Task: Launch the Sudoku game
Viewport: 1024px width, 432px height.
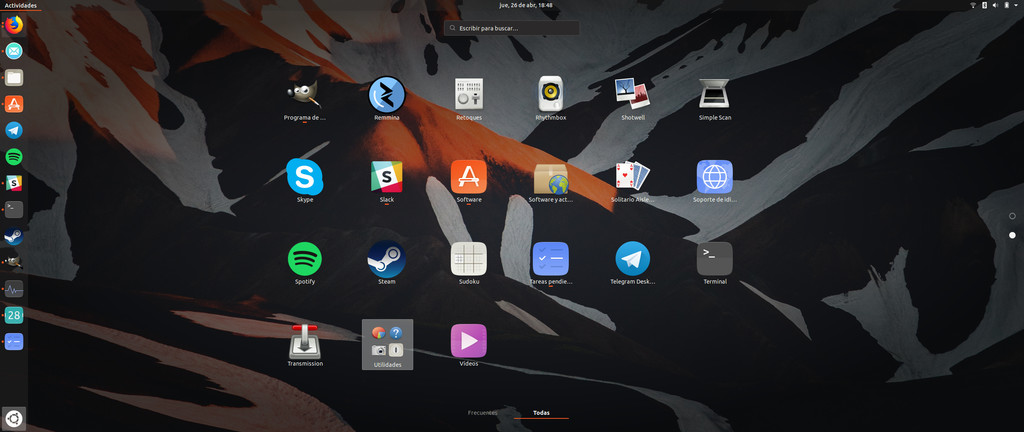Action: pos(469,259)
